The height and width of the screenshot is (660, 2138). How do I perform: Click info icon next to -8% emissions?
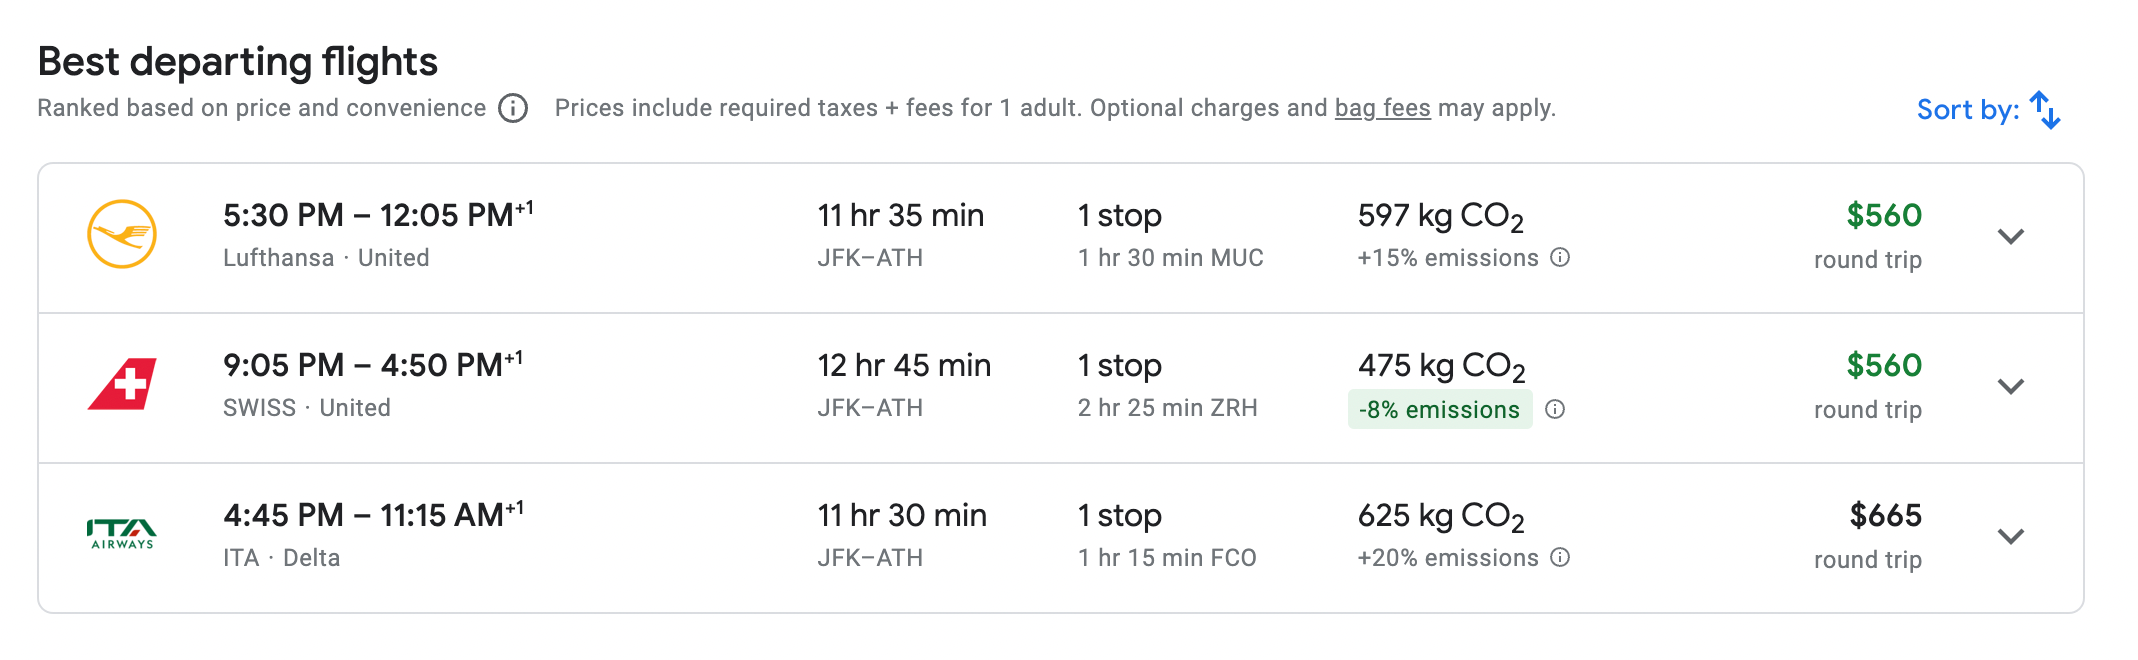[x=1557, y=409]
